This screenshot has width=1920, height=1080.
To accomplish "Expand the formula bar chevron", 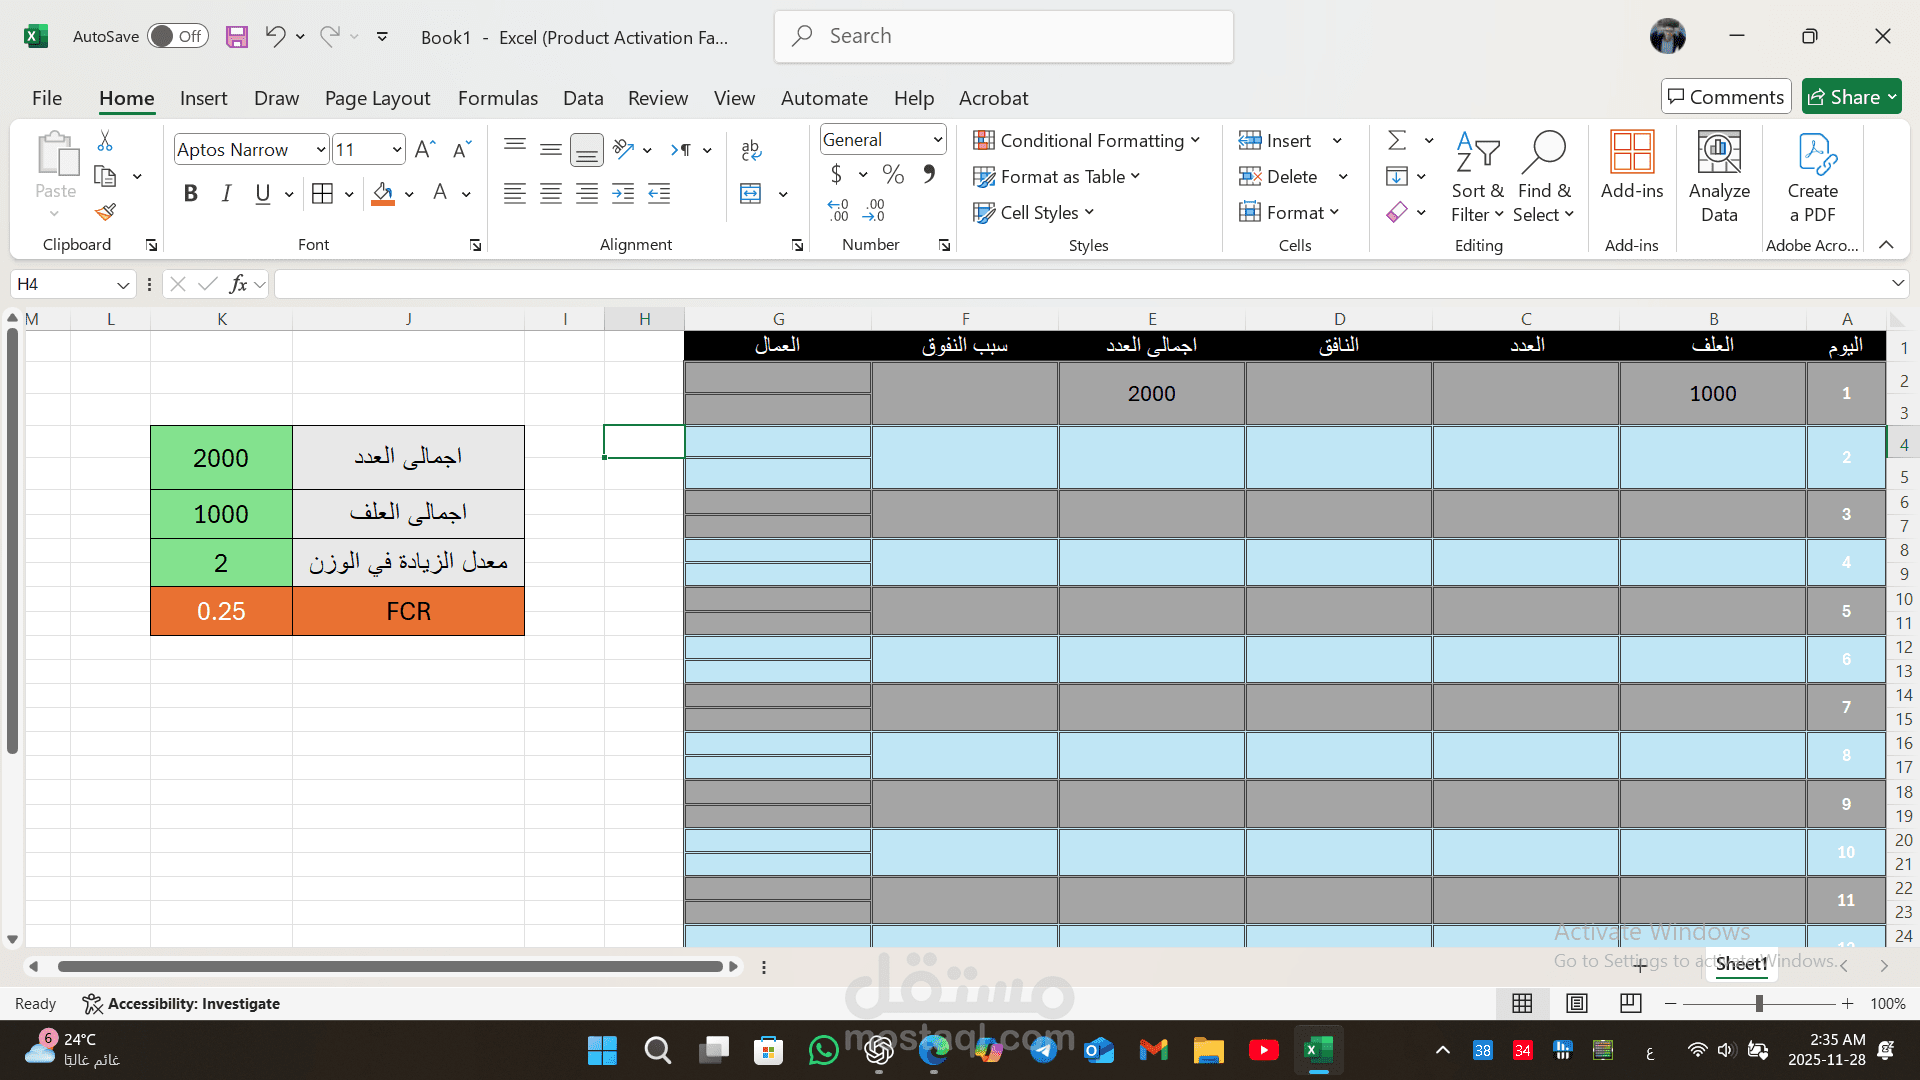I will [x=1898, y=284].
